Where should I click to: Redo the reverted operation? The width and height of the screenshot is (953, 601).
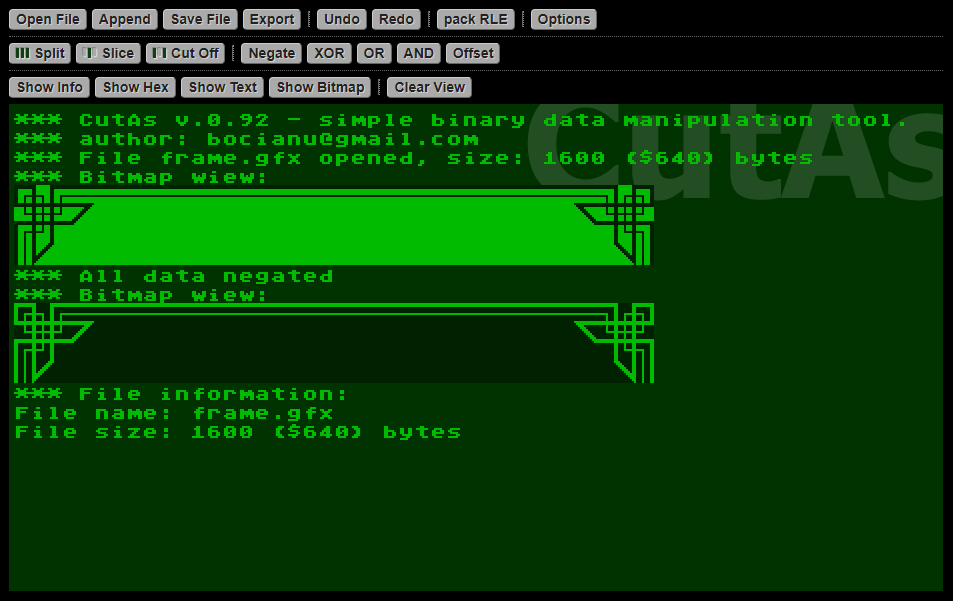396,19
